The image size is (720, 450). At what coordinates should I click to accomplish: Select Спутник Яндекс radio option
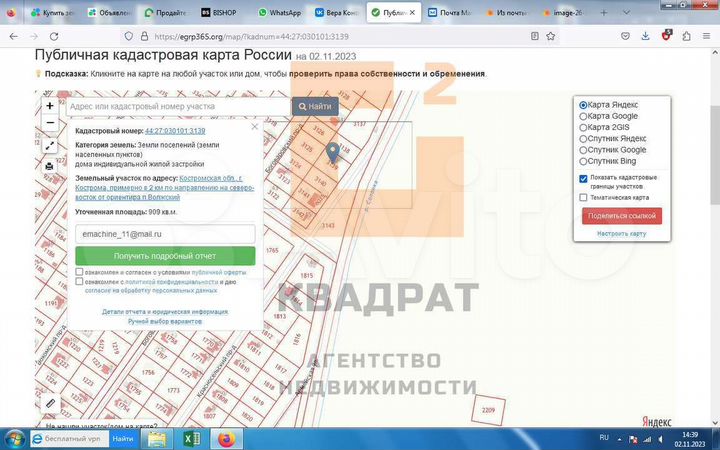click(583, 139)
